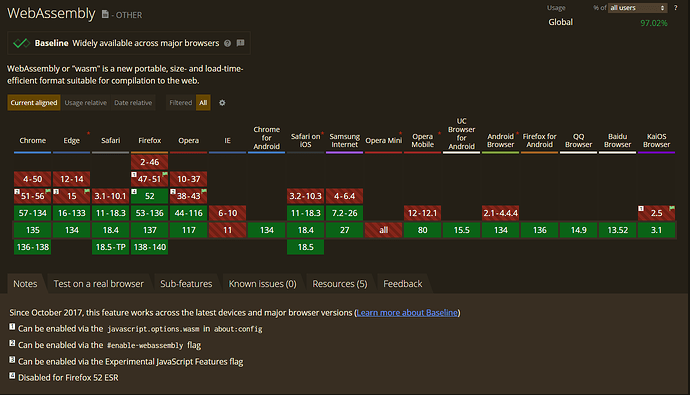Viewport: 690px width, 395px height.
Task: Switch to Date relative view
Action: (x=133, y=102)
